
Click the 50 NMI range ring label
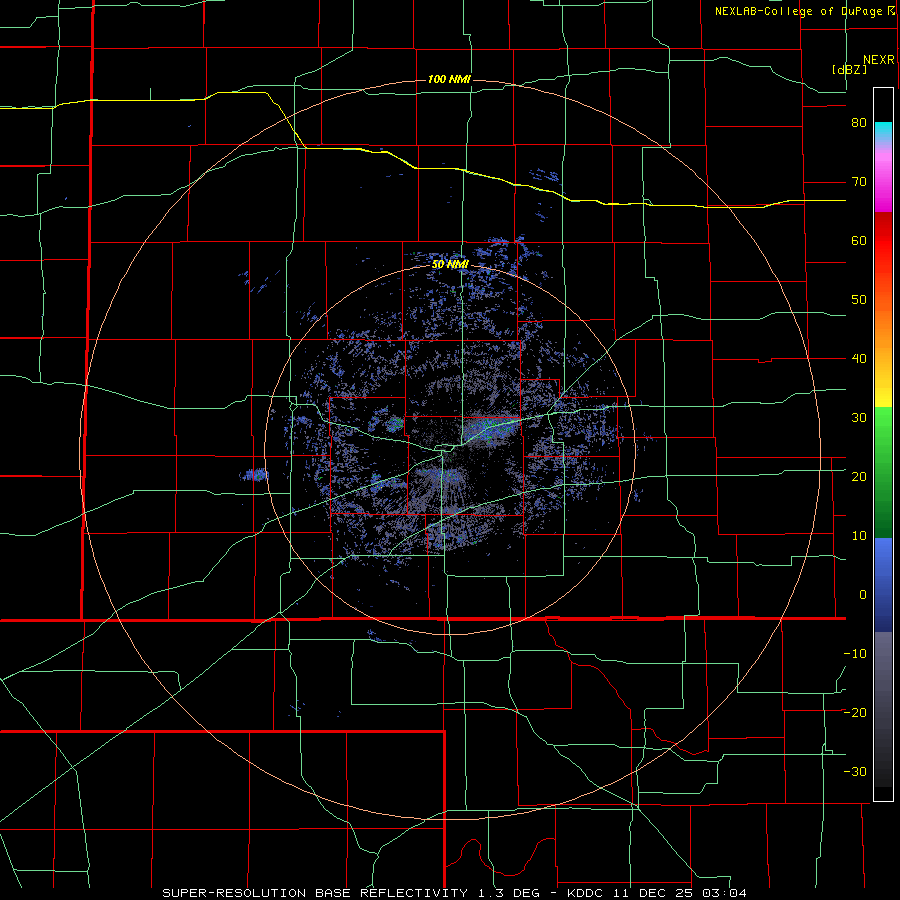point(450,265)
